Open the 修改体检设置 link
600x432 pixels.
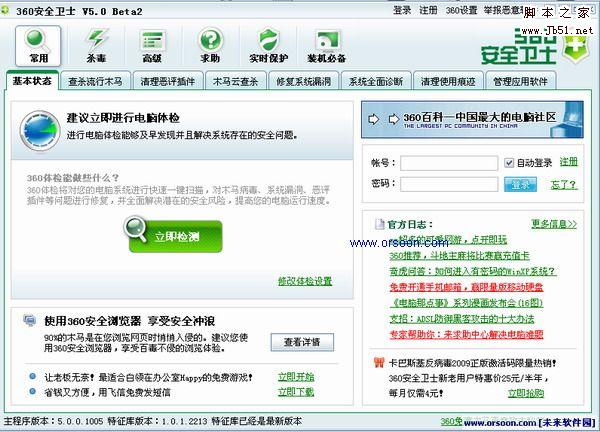[x=304, y=281]
